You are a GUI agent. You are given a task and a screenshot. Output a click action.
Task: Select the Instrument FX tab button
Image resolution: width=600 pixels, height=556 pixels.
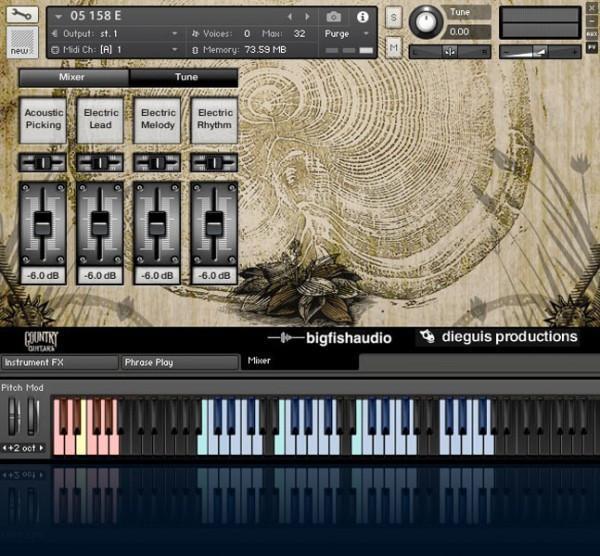pos(59,362)
